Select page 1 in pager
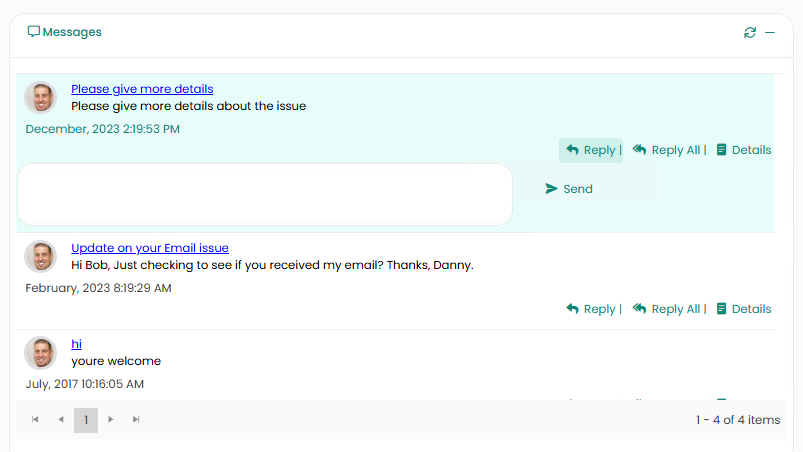The width and height of the screenshot is (803, 452). tap(86, 420)
